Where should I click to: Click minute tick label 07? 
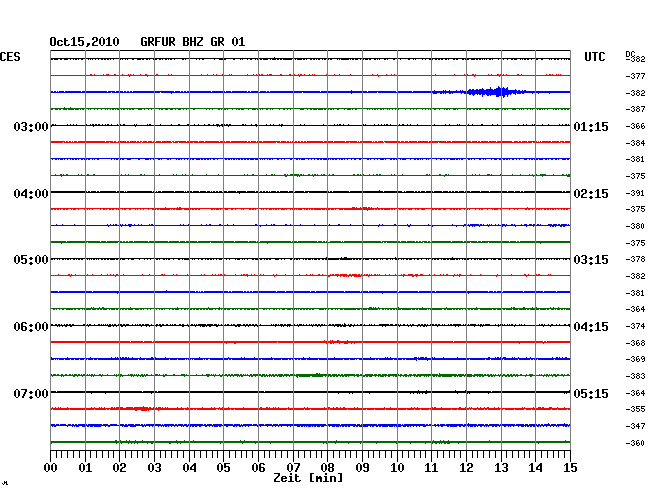(293, 468)
